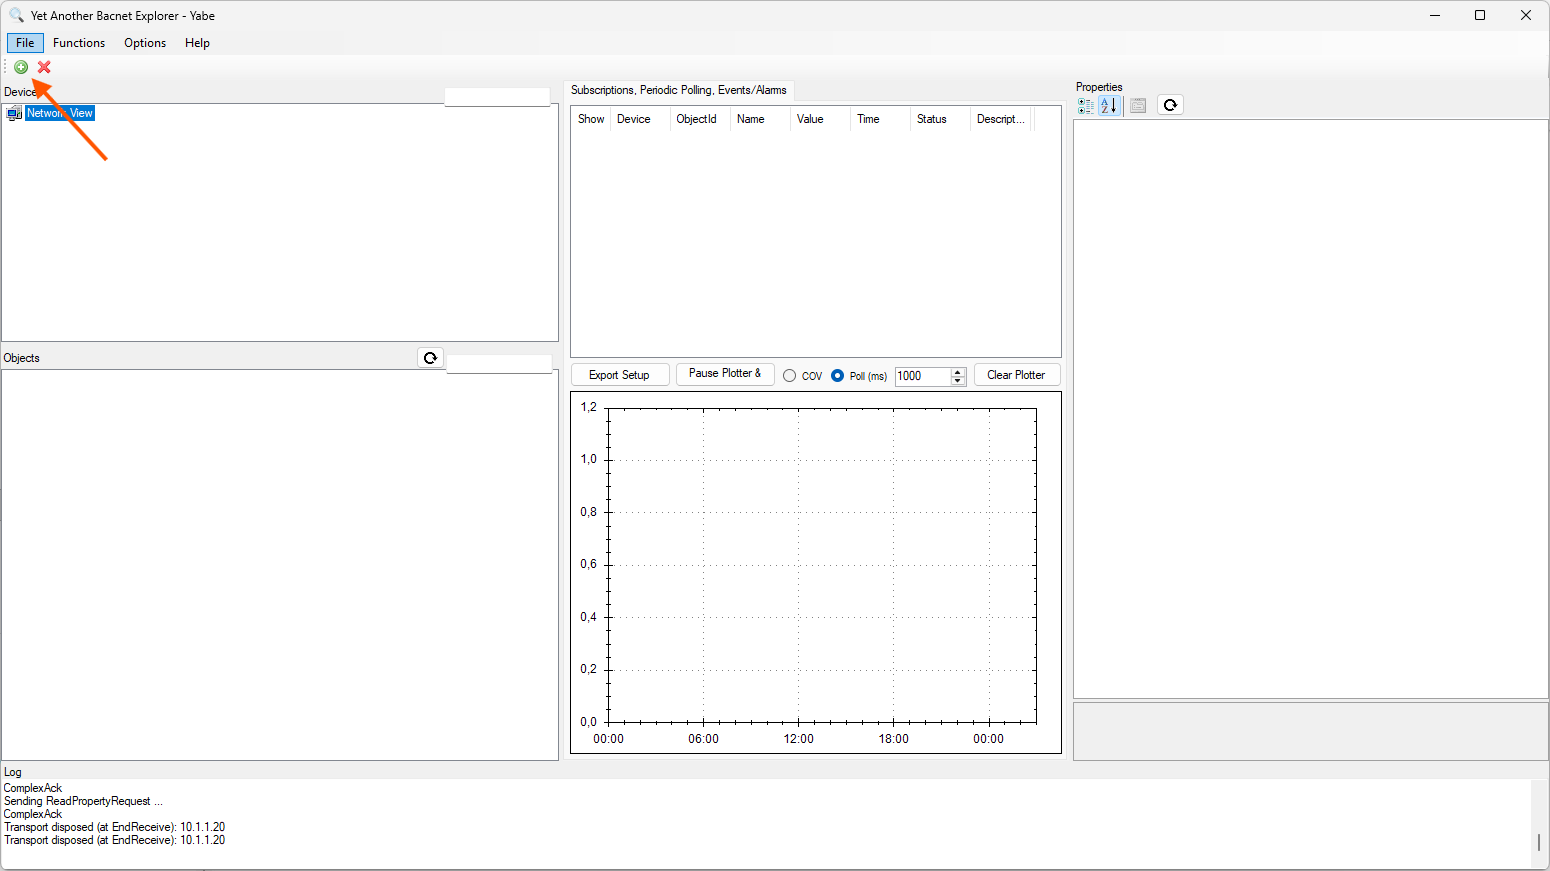1550x871 pixels.
Task: Open the Help menu
Action: 197,43
